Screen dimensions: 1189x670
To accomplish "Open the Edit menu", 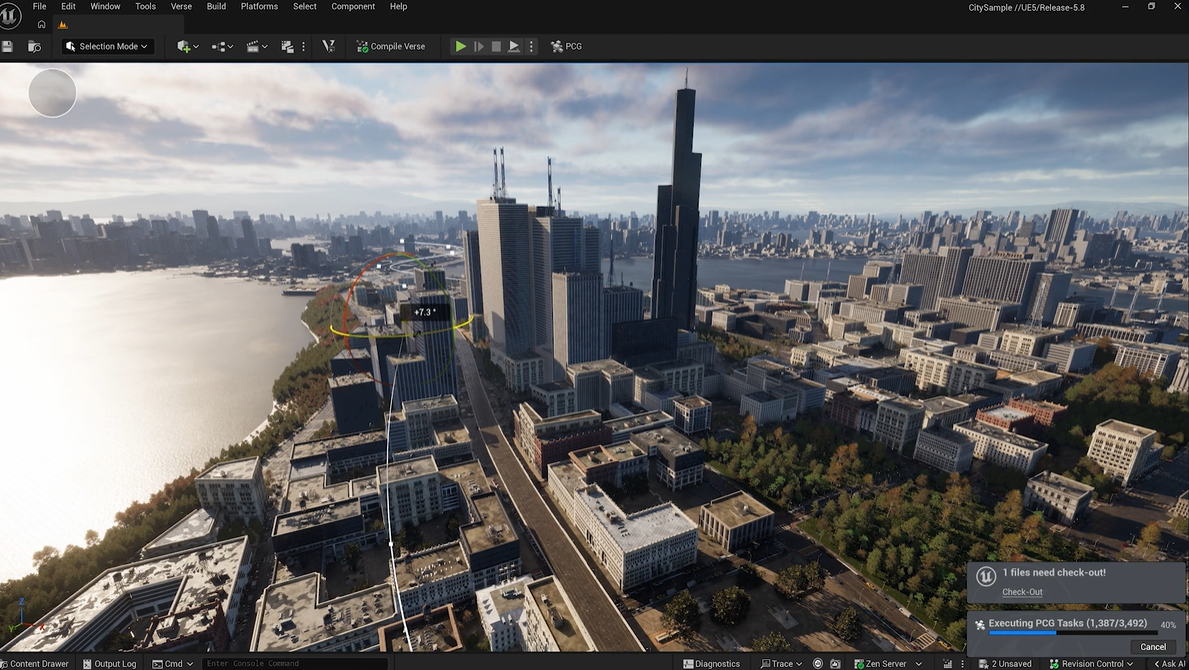I will [68, 6].
